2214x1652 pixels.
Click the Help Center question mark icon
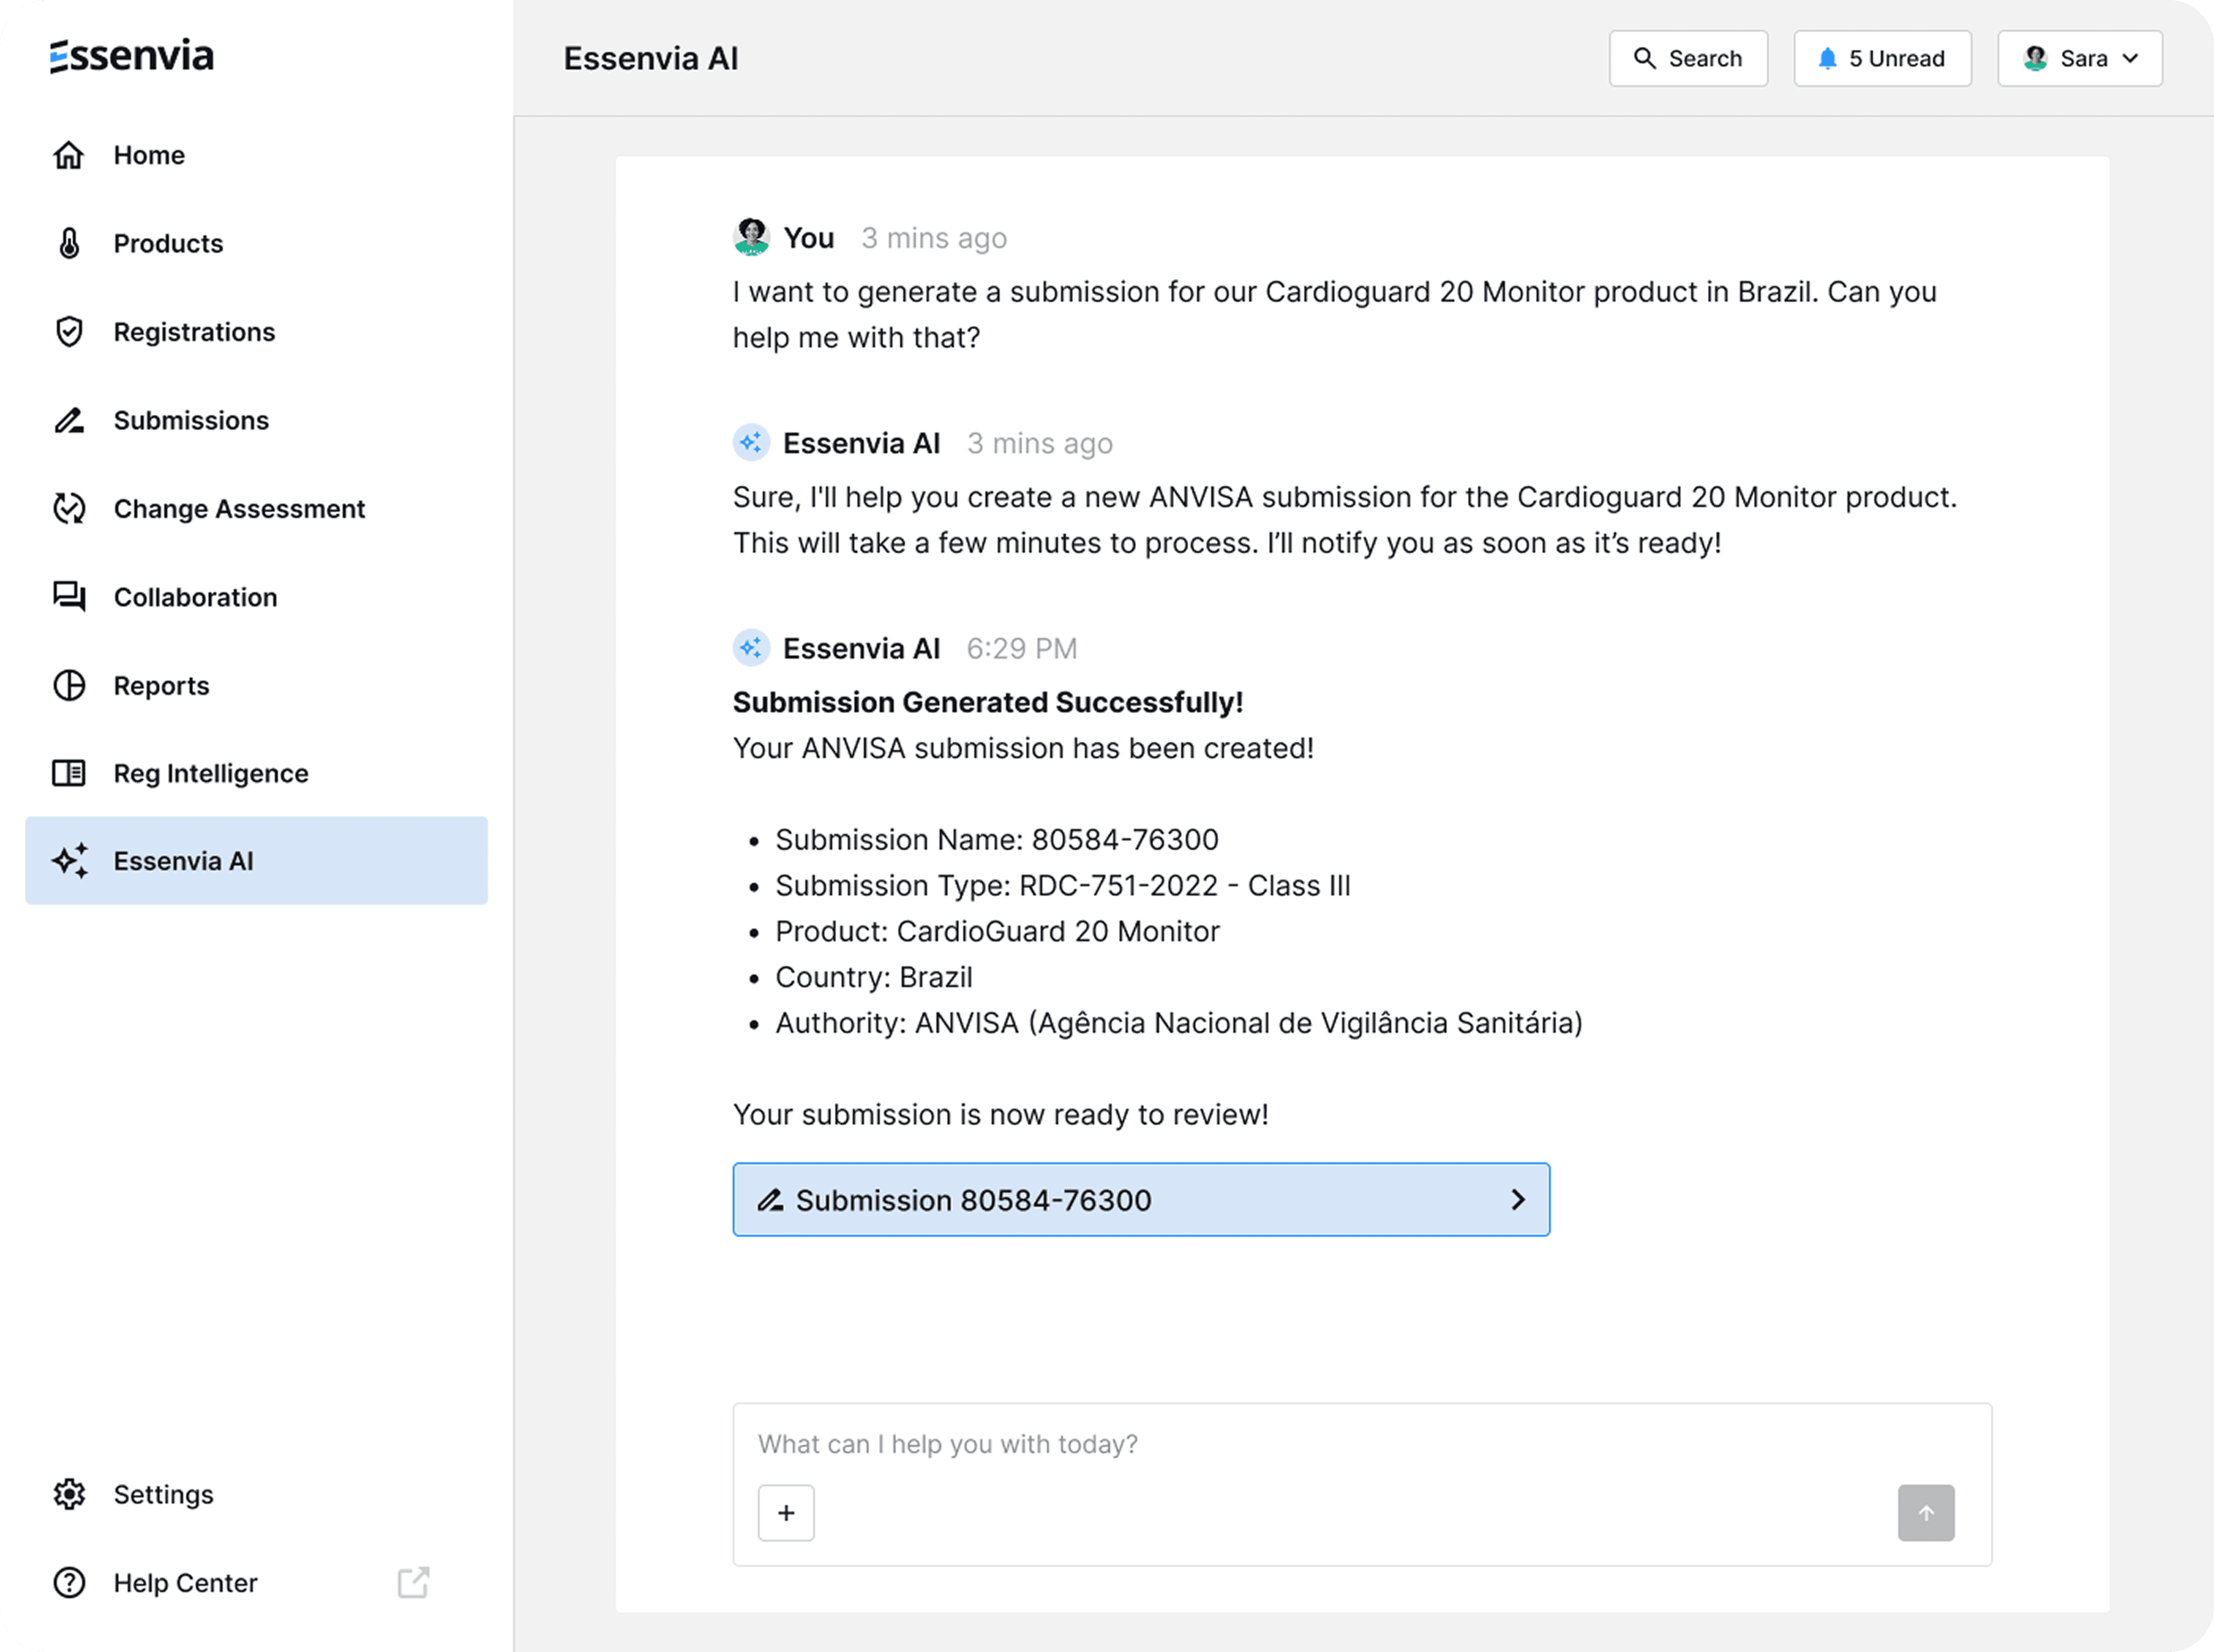(x=69, y=1583)
